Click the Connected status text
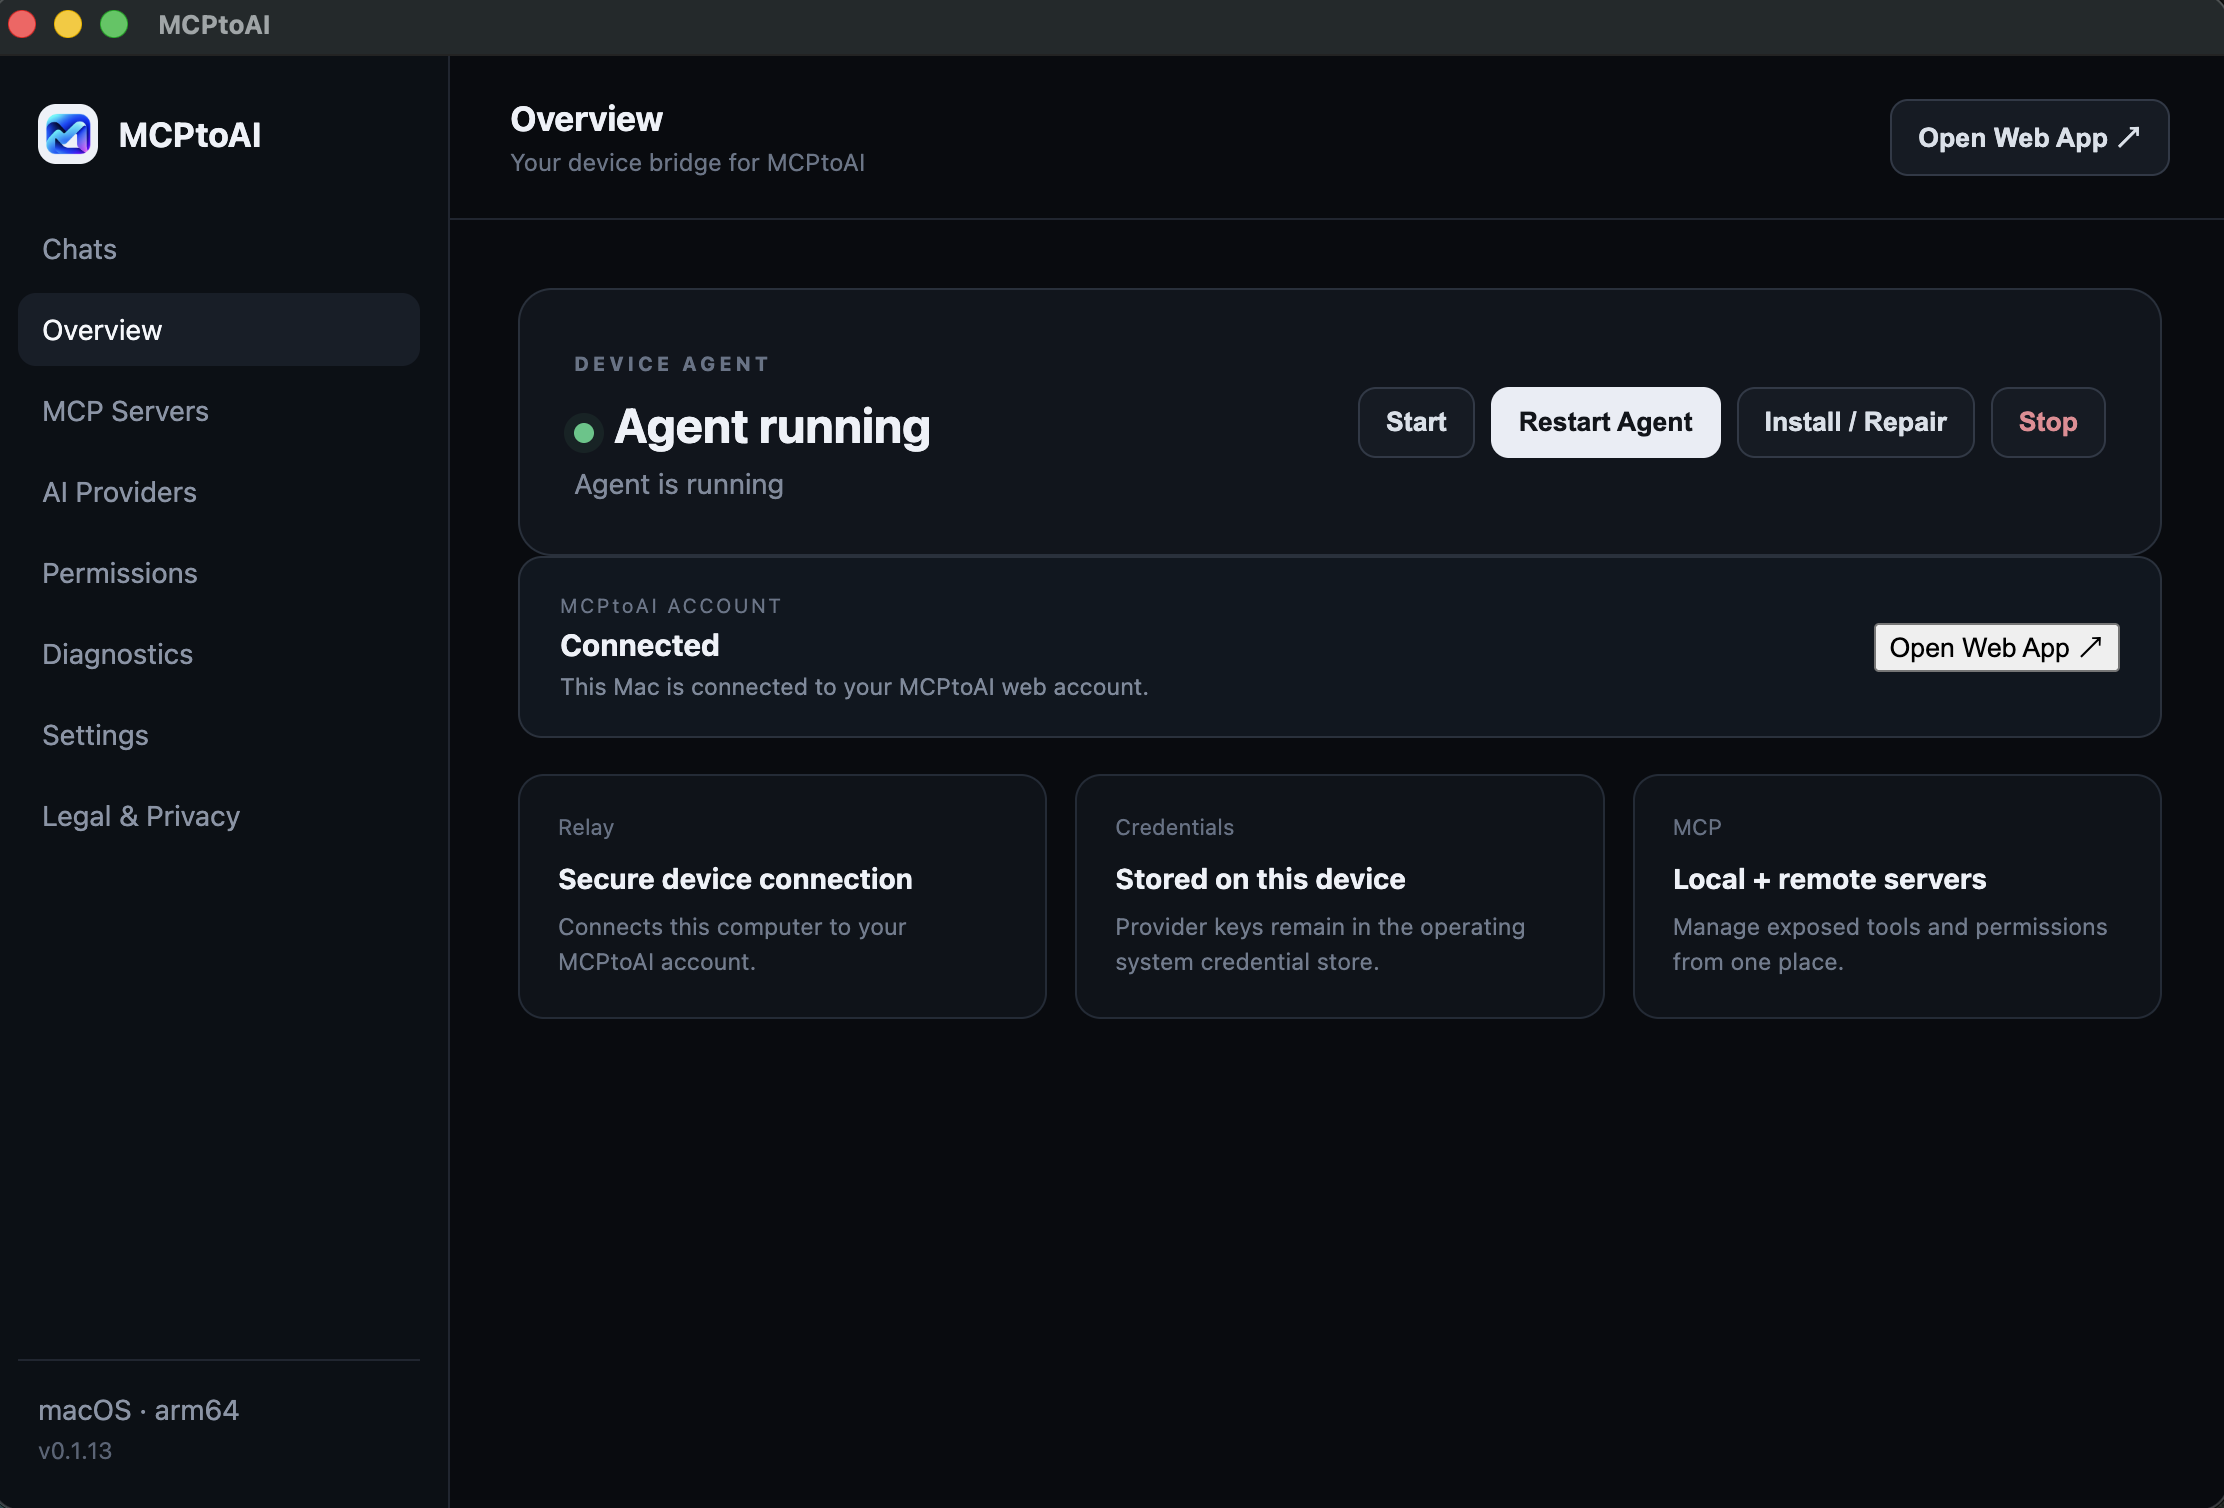 point(640,646)
